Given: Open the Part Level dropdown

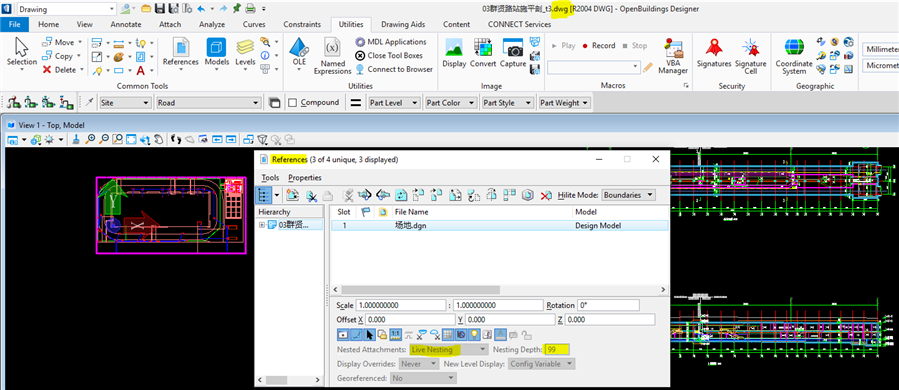Looking at the screenshot, I should (393, 103).
